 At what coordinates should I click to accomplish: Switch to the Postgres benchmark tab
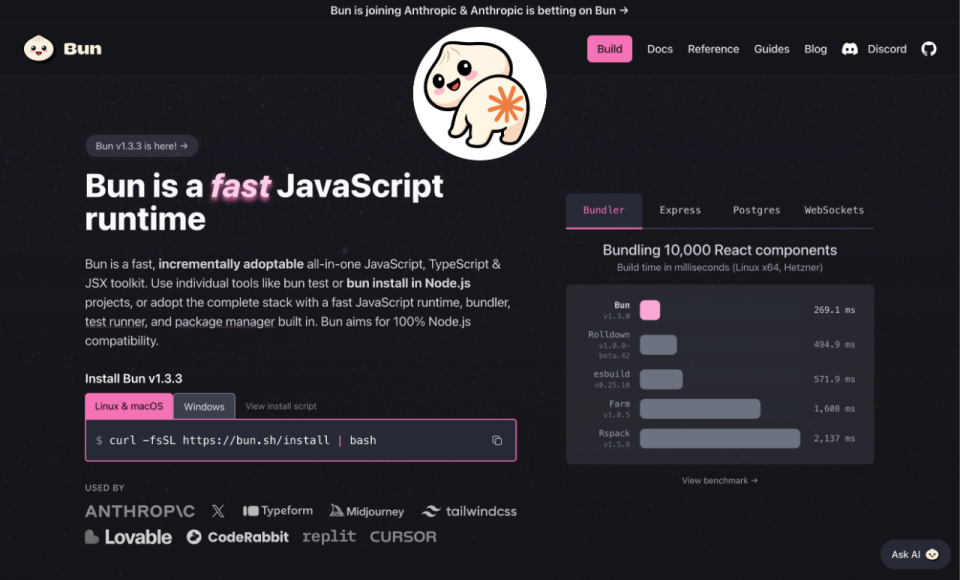pos(756,210)
